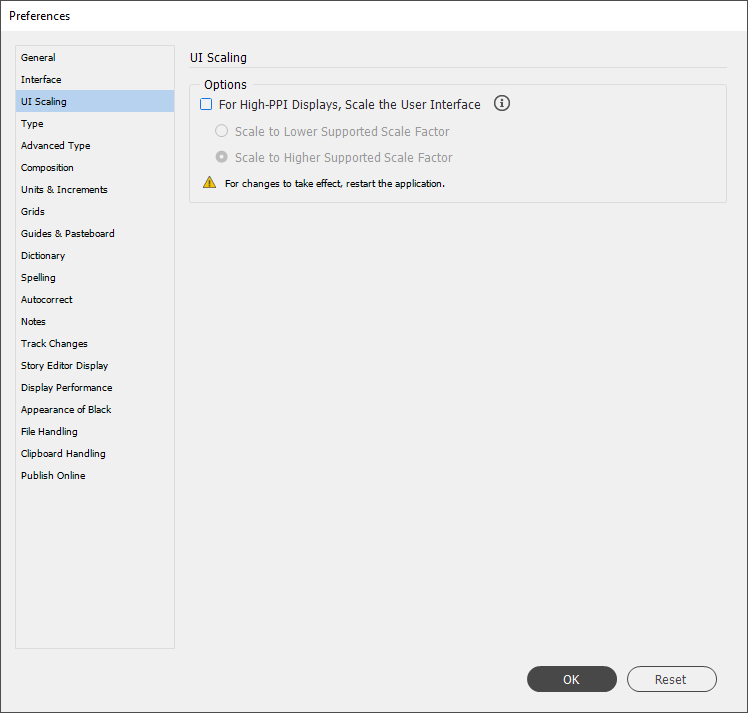Open the Type preferences category
This screenshot has height=713, width=748.
tap(95, 123)
